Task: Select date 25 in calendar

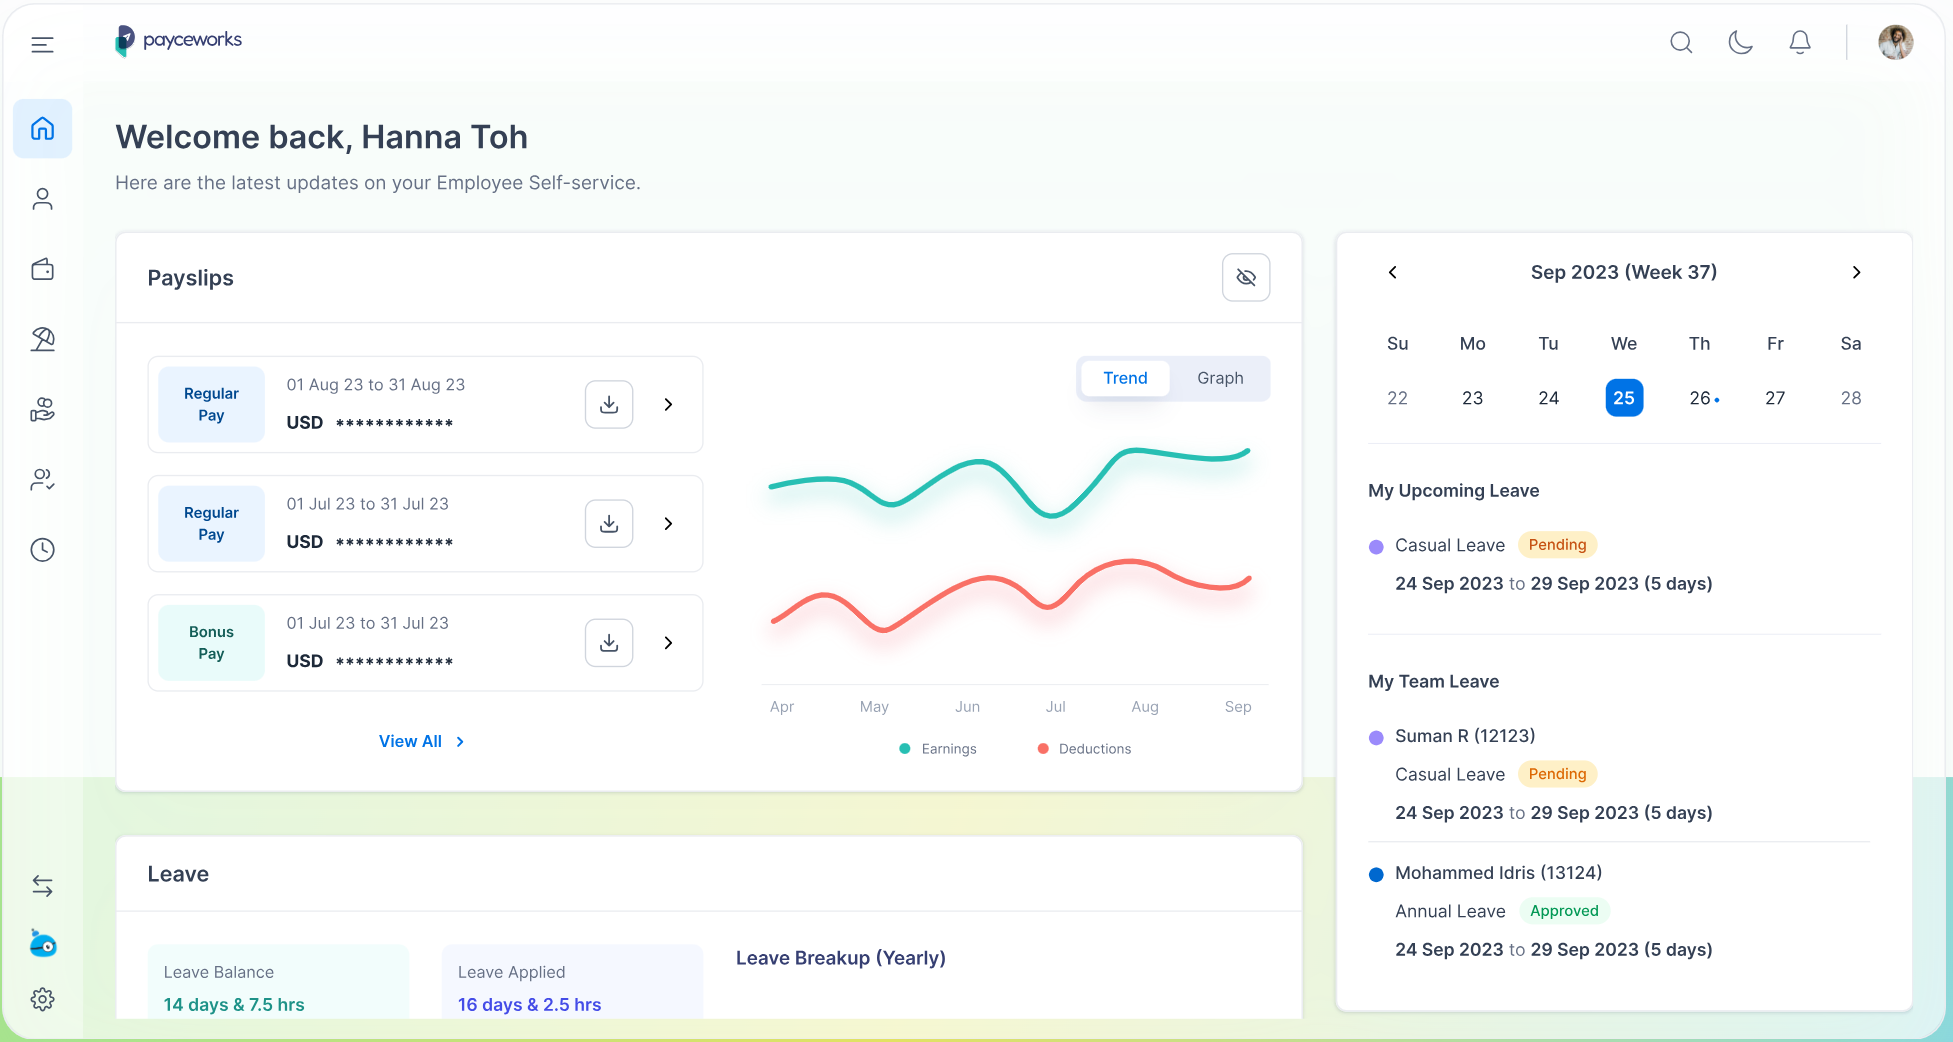Action: pos(1624,398)
